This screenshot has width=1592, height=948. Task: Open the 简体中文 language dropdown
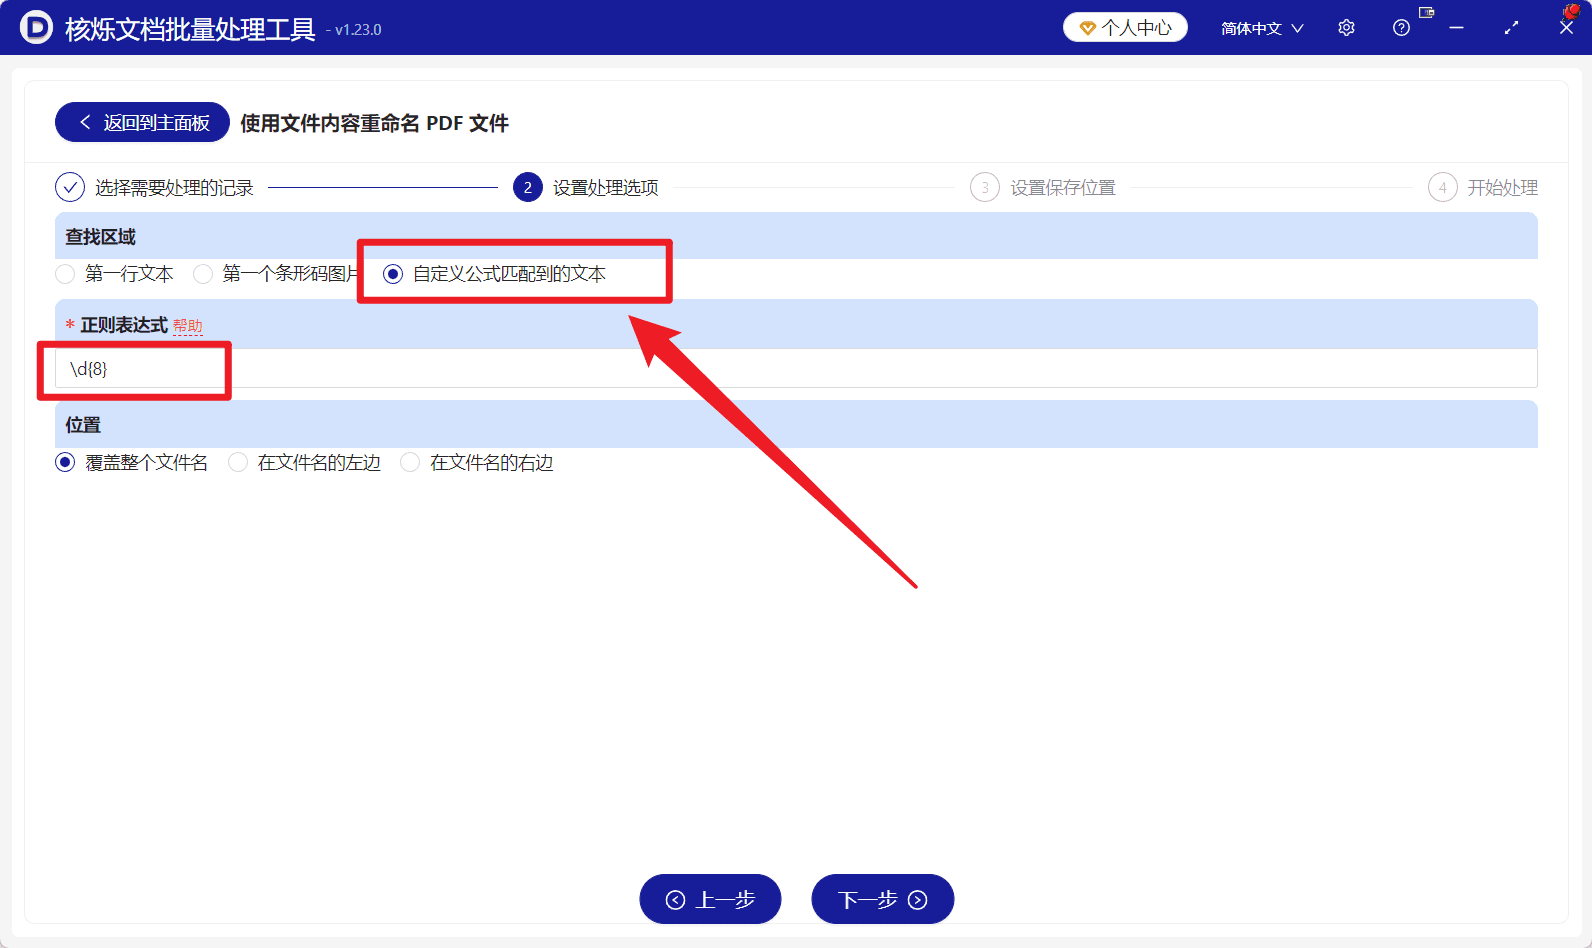coord(1262,28)
